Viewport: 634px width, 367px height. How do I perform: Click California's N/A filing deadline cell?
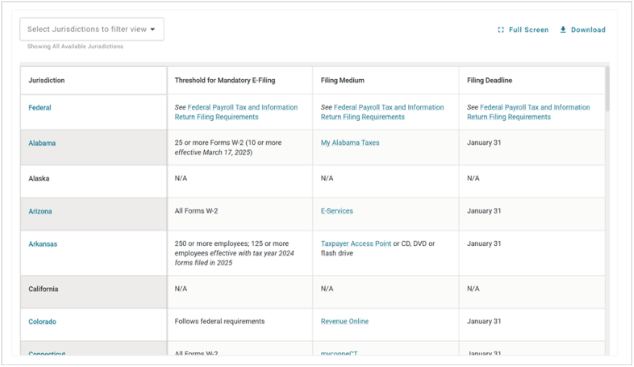click(x=532, y=292)
